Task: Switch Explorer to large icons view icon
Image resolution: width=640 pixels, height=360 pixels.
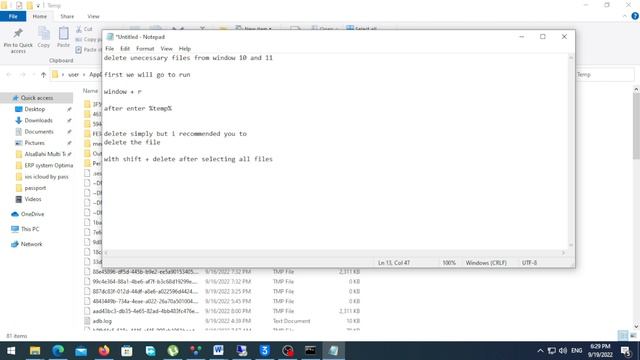Action: 633,336
